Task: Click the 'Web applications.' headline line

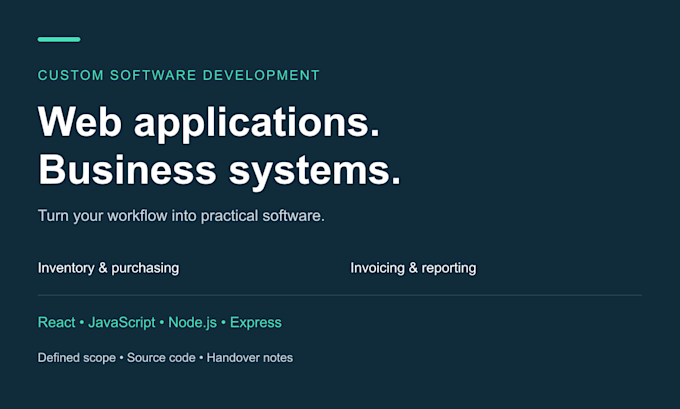Action: [x=209, y=122]
